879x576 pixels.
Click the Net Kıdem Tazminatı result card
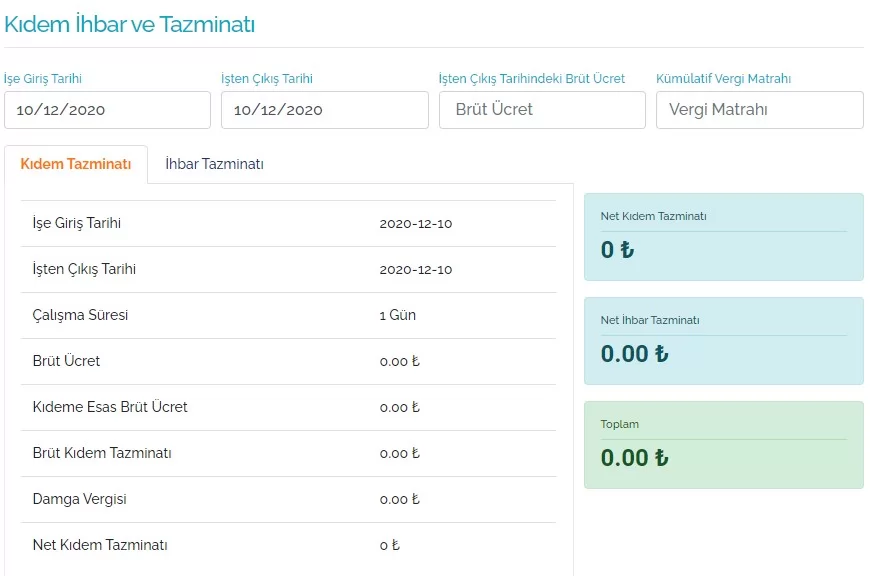723,237
